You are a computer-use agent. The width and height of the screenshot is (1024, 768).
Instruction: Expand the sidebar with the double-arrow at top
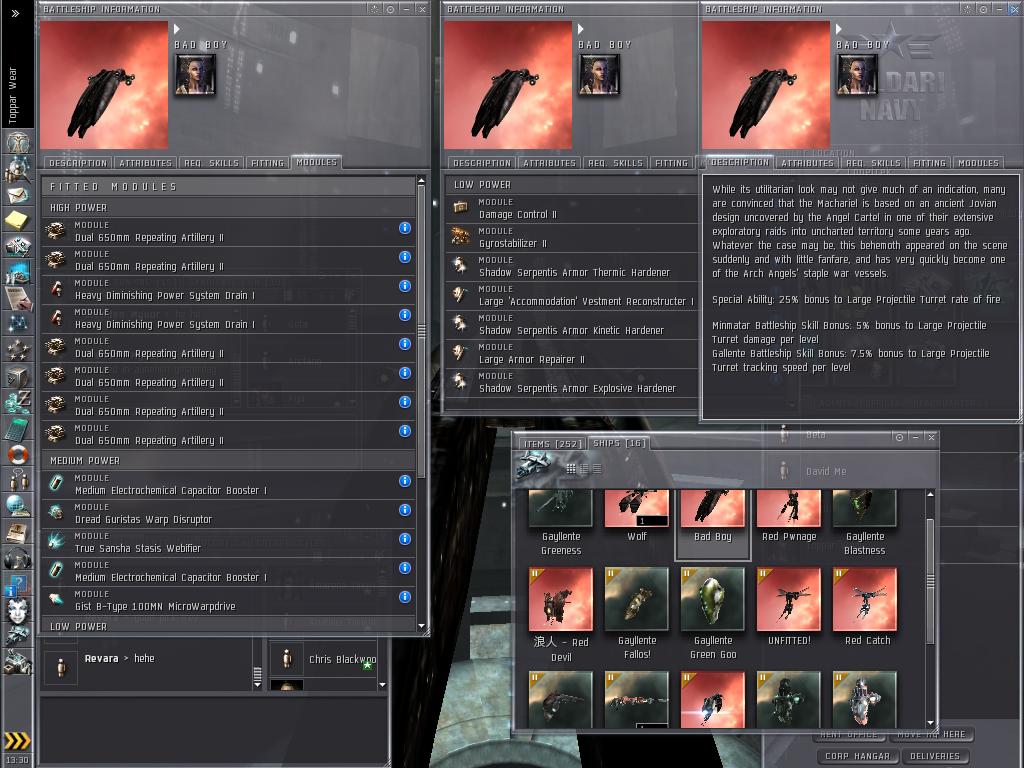coord(16,13)
